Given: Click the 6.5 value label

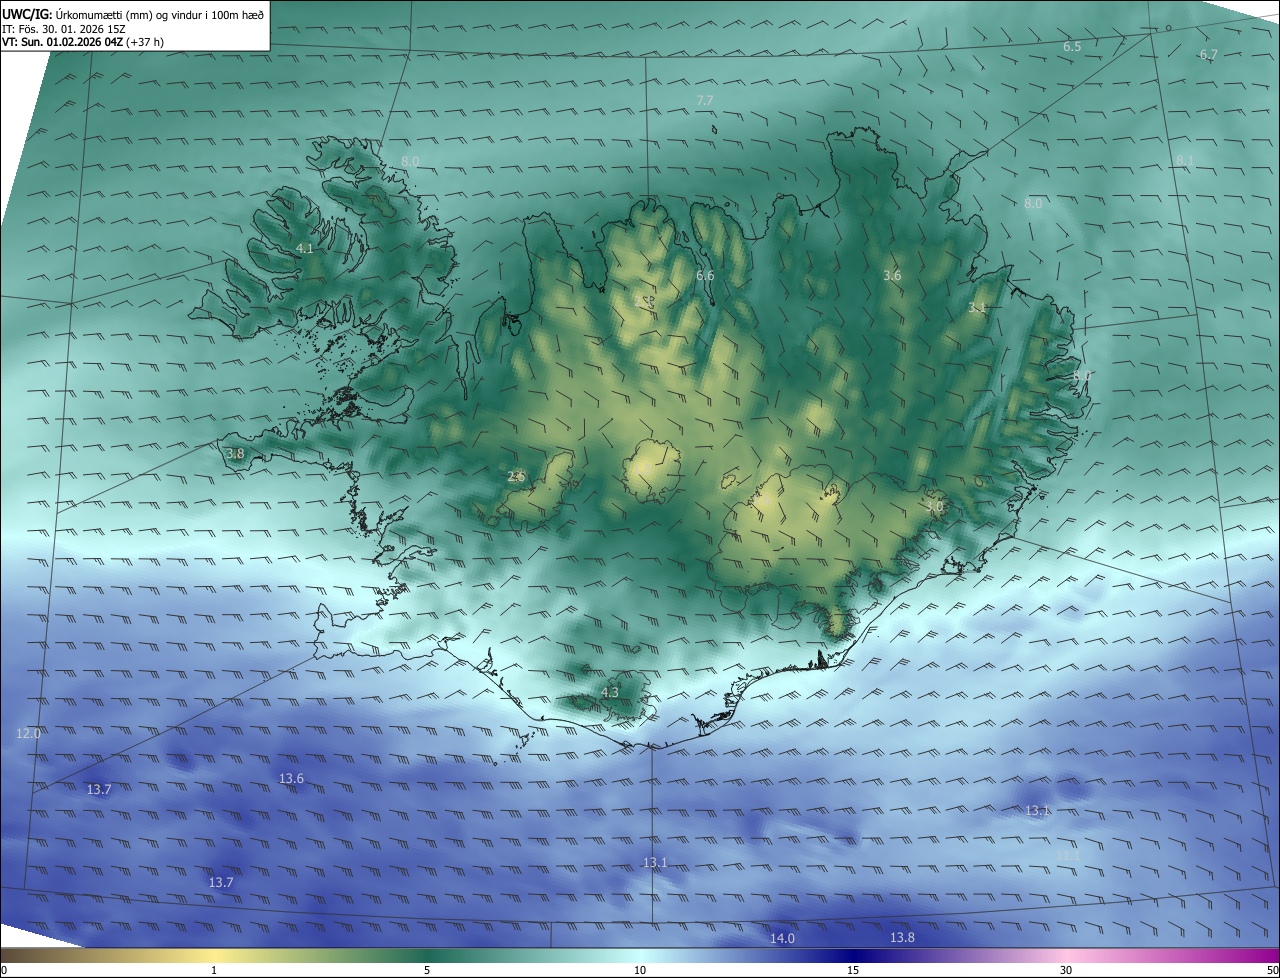Looking at the screenshot, I should pyautogui.click(x=1072, y=47).
